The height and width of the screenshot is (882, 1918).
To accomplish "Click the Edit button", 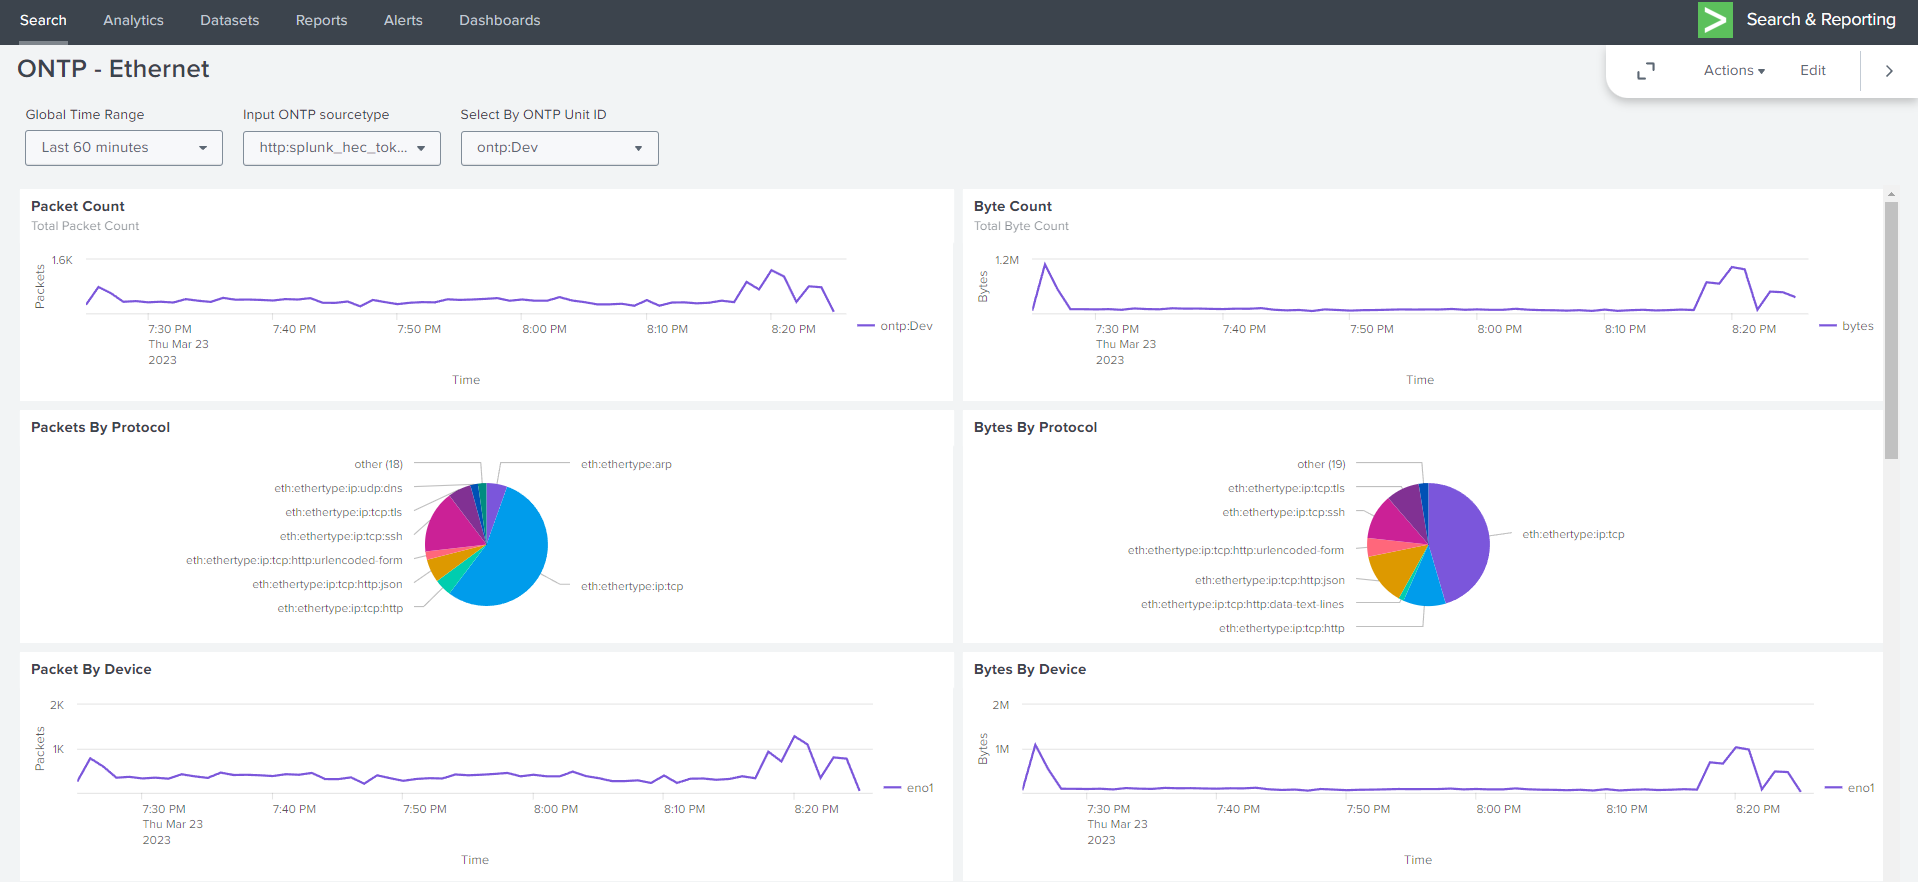I will point(1812,71).
